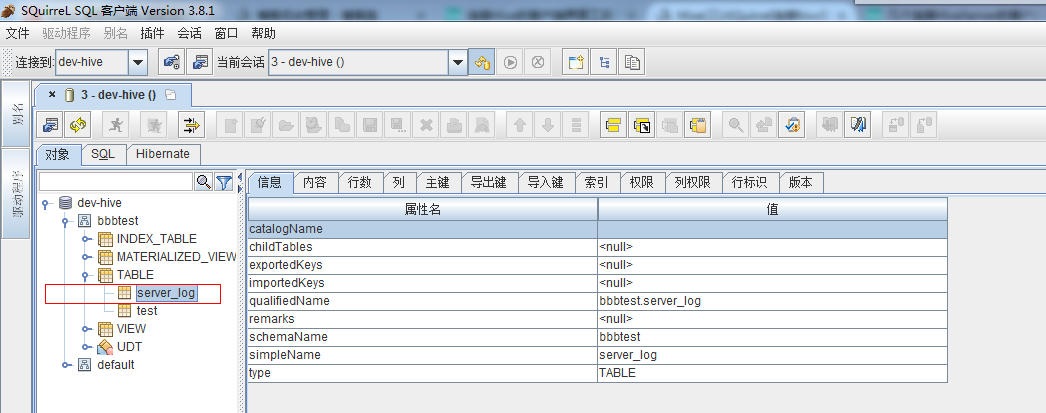1046x413 pixels.
Task: Click the tree structure icon in top toolbar
Action: [604, 63]
